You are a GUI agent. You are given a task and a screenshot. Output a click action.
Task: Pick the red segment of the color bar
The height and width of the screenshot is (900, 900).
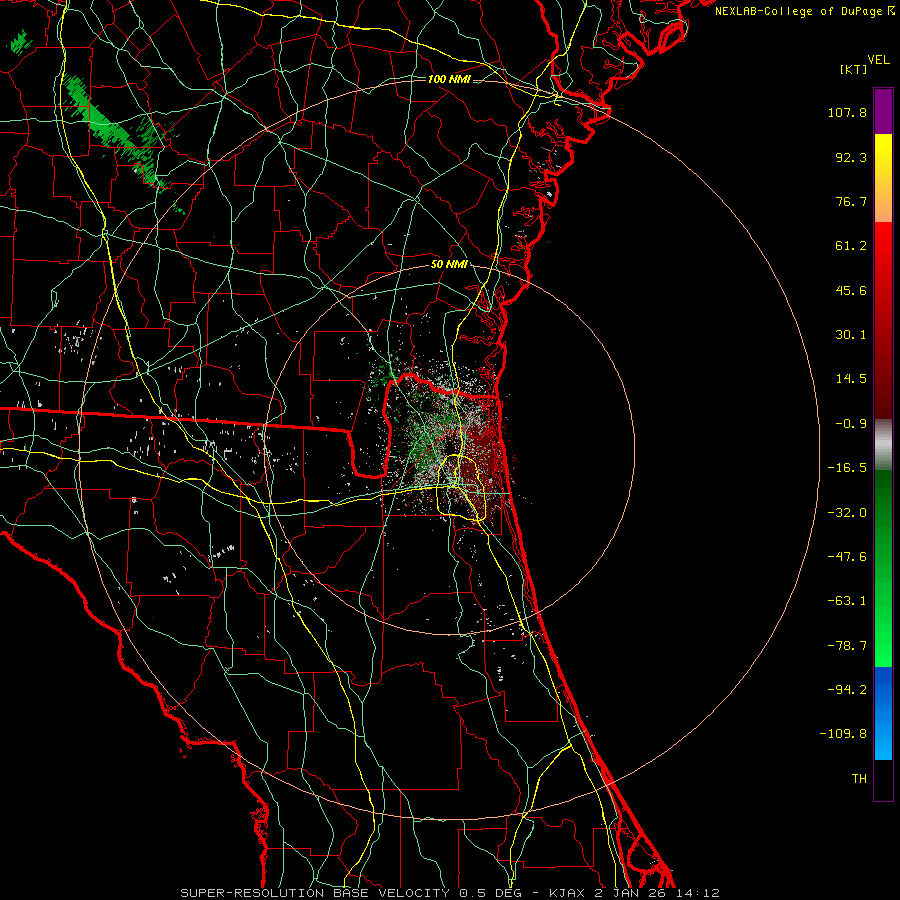click(883, 320)
